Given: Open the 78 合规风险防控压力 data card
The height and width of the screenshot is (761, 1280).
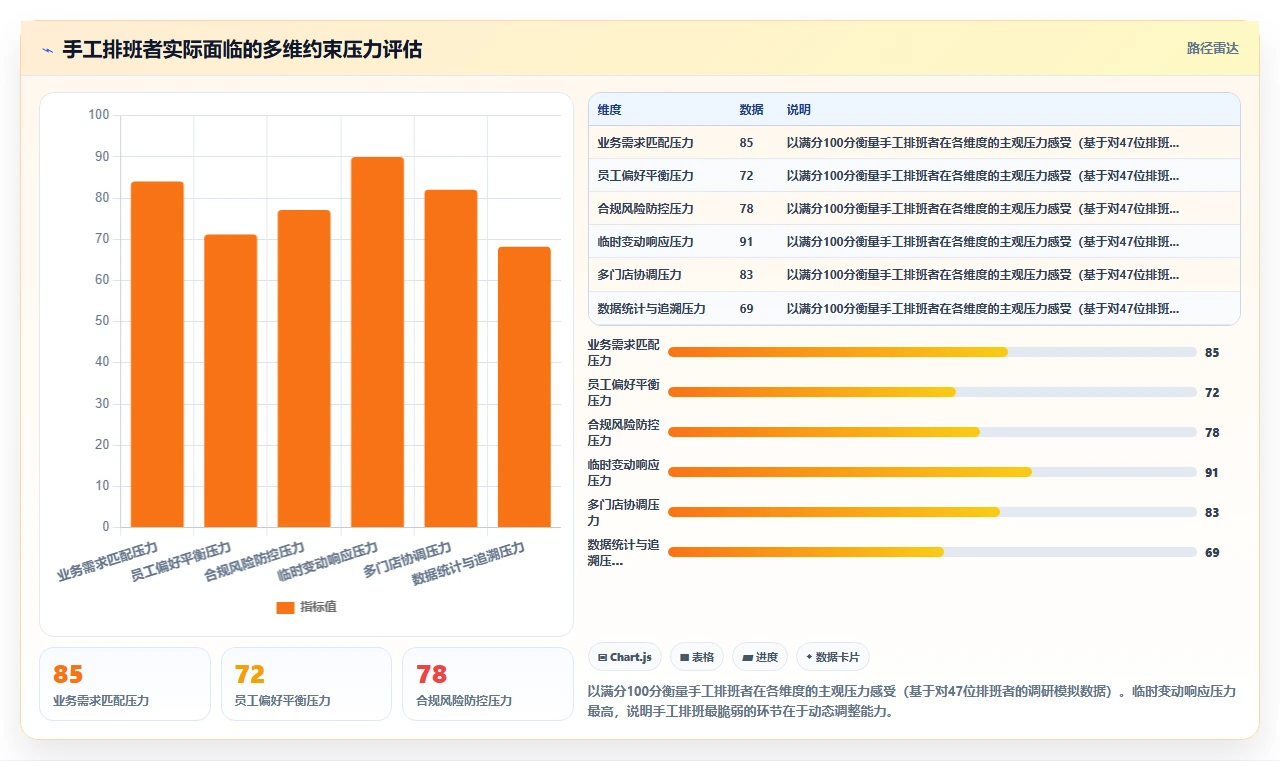Looking at the screenshot, I should [488, 684].
